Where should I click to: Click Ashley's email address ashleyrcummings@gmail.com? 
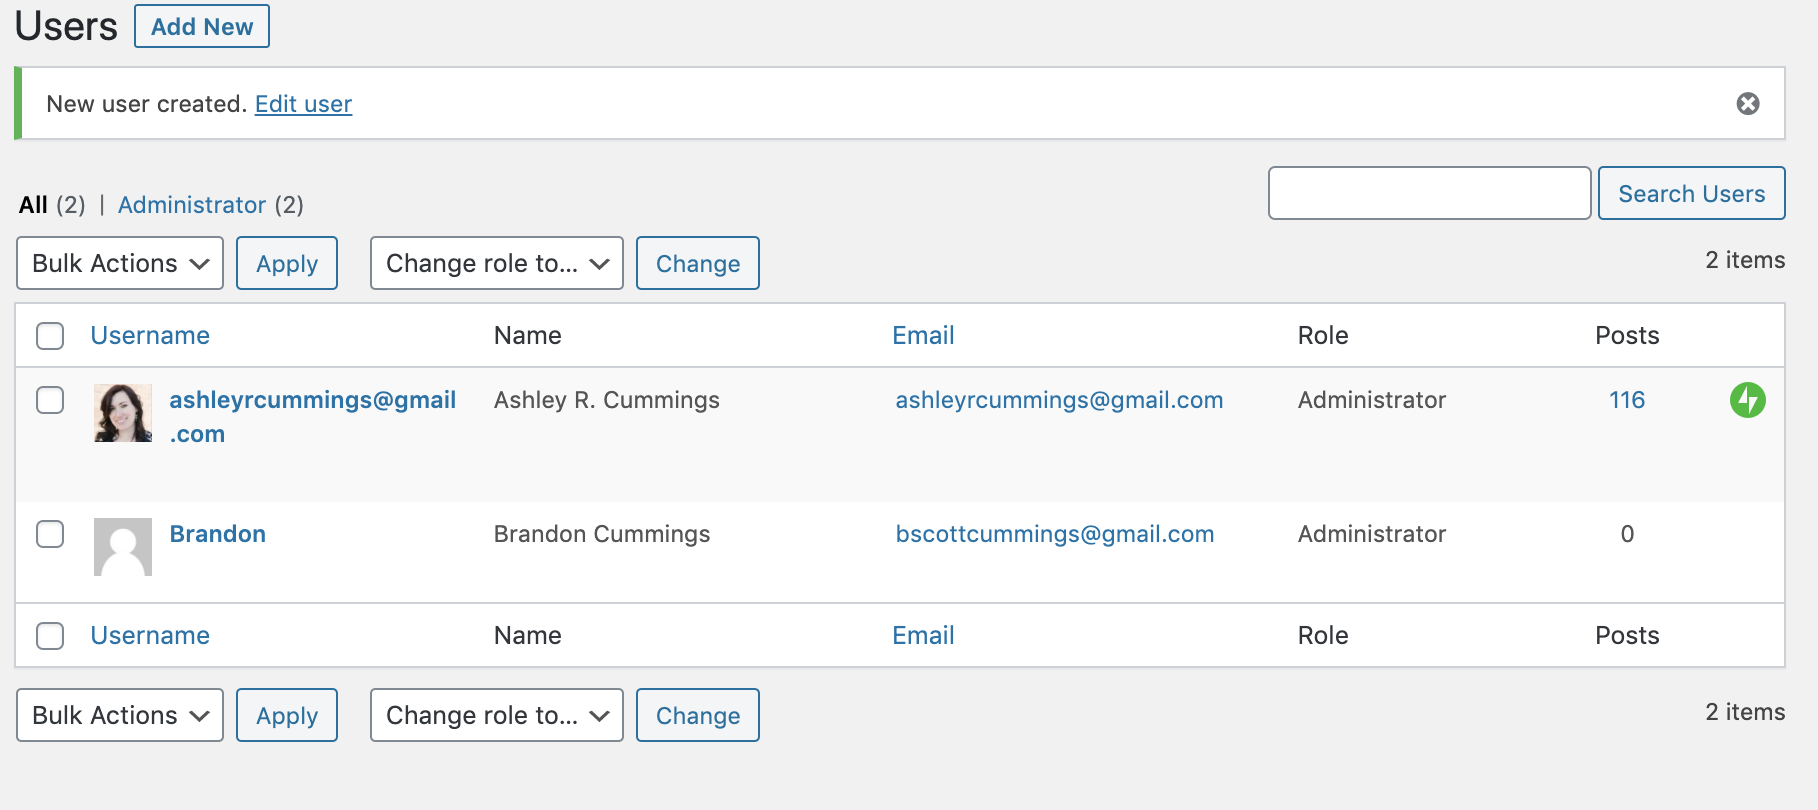1059,400
